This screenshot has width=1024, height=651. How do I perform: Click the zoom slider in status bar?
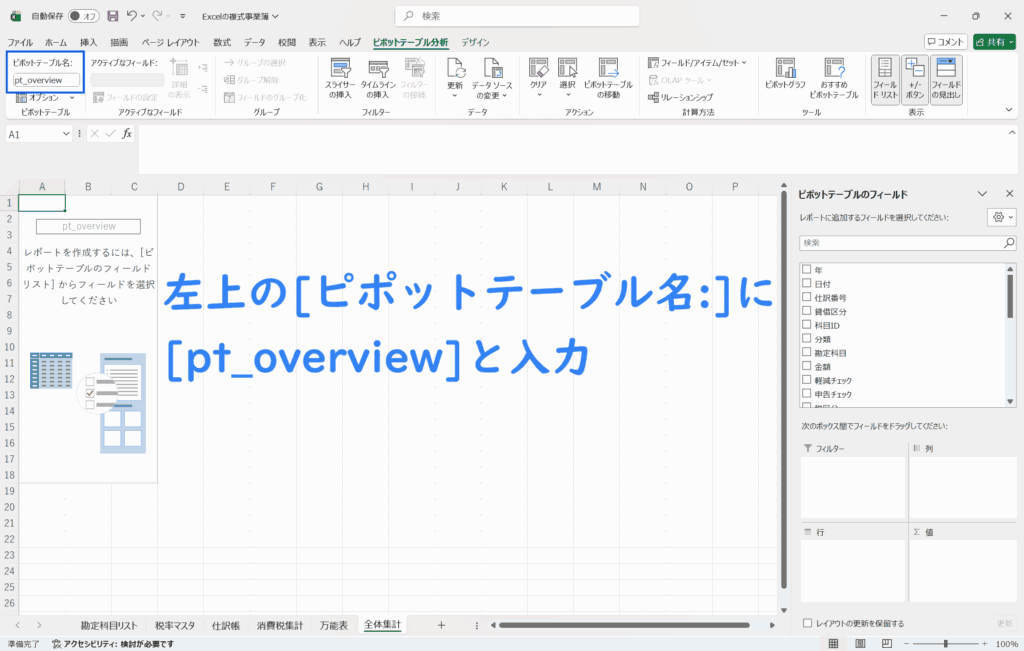[946, 644]
